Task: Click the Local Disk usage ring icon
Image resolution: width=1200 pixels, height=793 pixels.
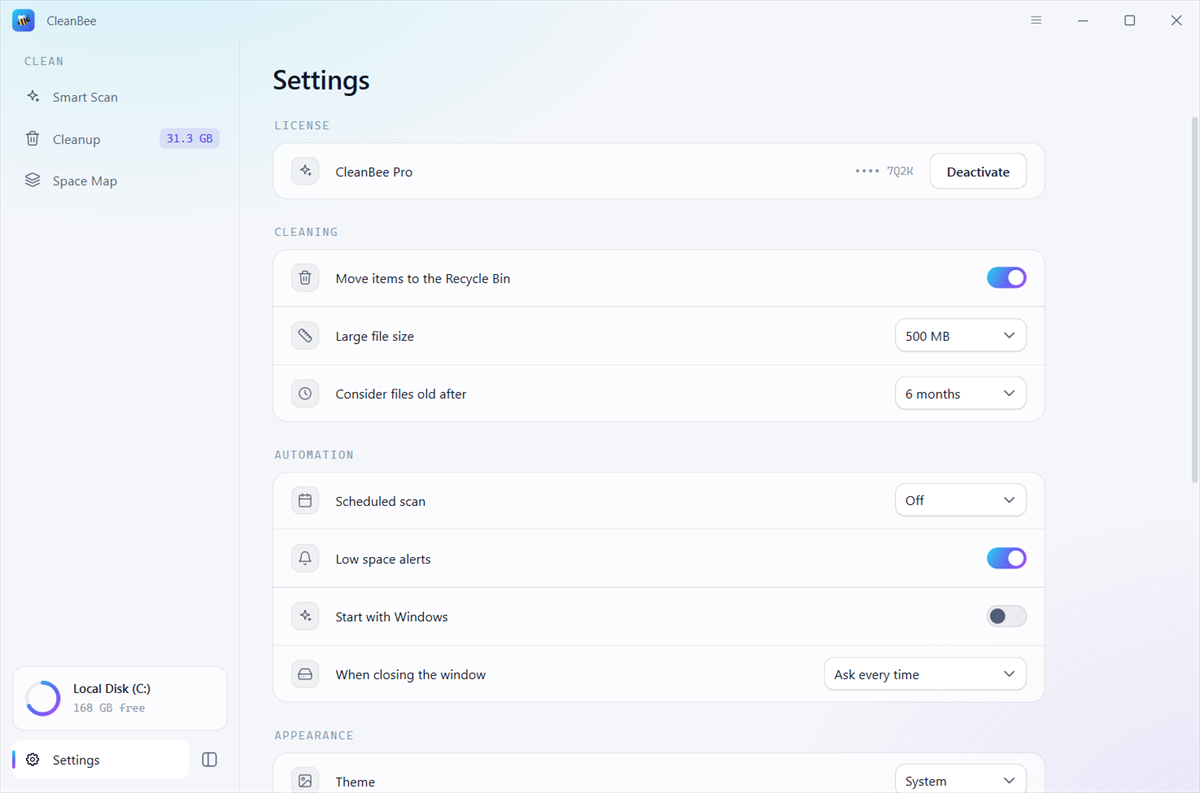Action: [x=43, y=698]
